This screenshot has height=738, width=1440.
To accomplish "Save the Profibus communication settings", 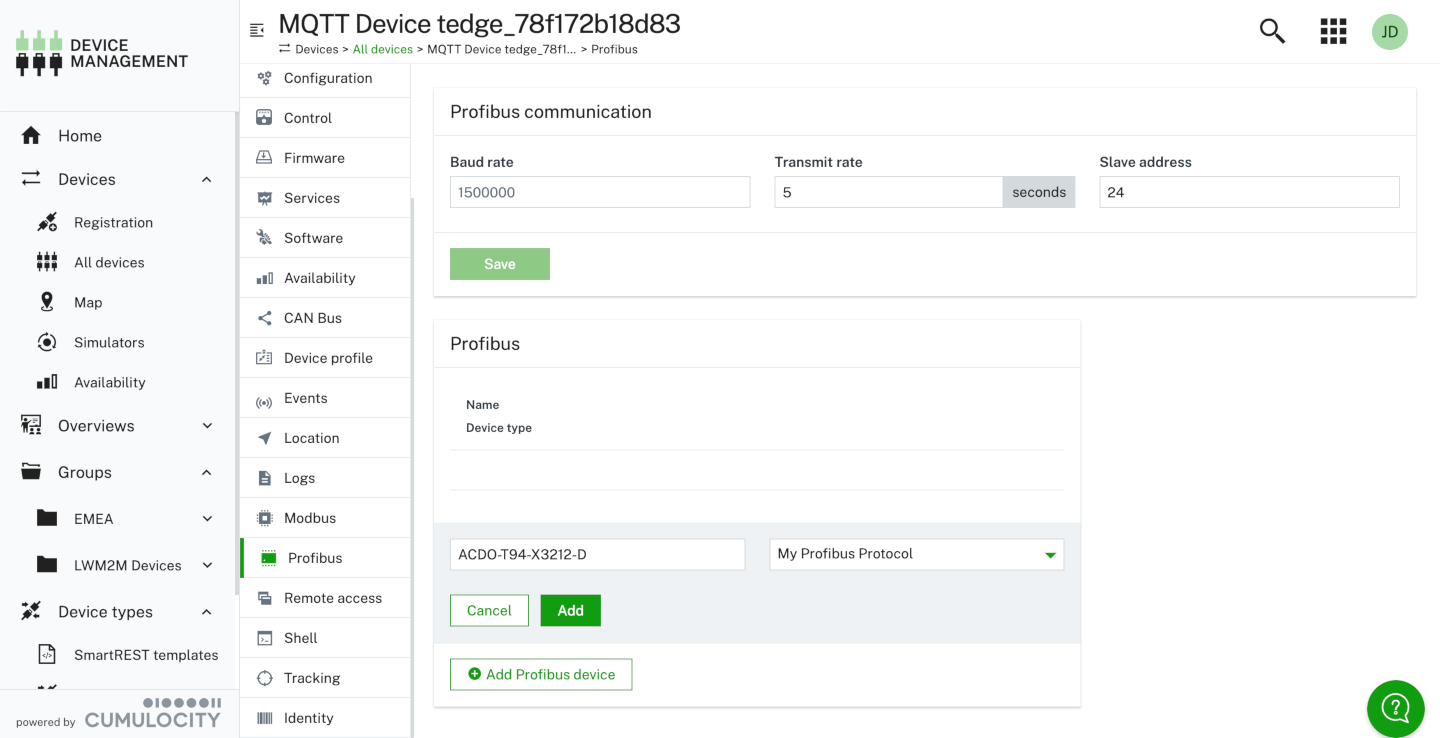I will click(x=499, y=263).
